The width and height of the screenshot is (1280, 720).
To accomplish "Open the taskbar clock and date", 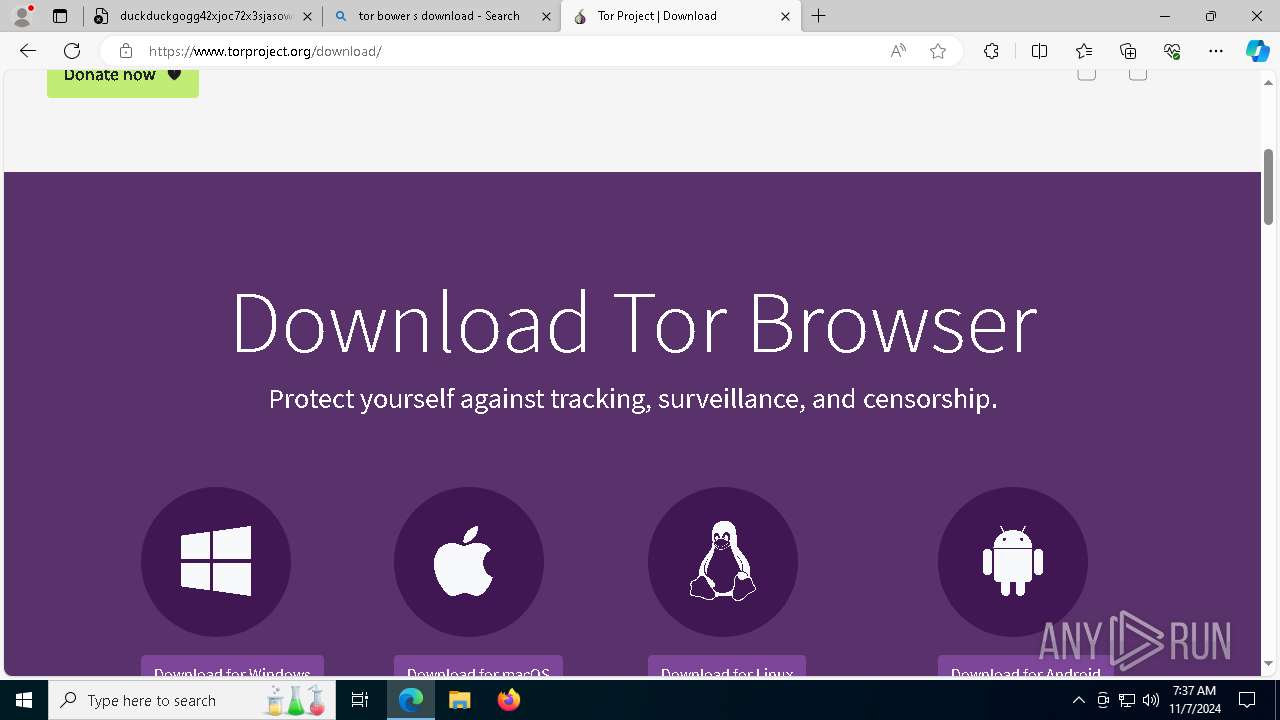I will (1194, 700).
